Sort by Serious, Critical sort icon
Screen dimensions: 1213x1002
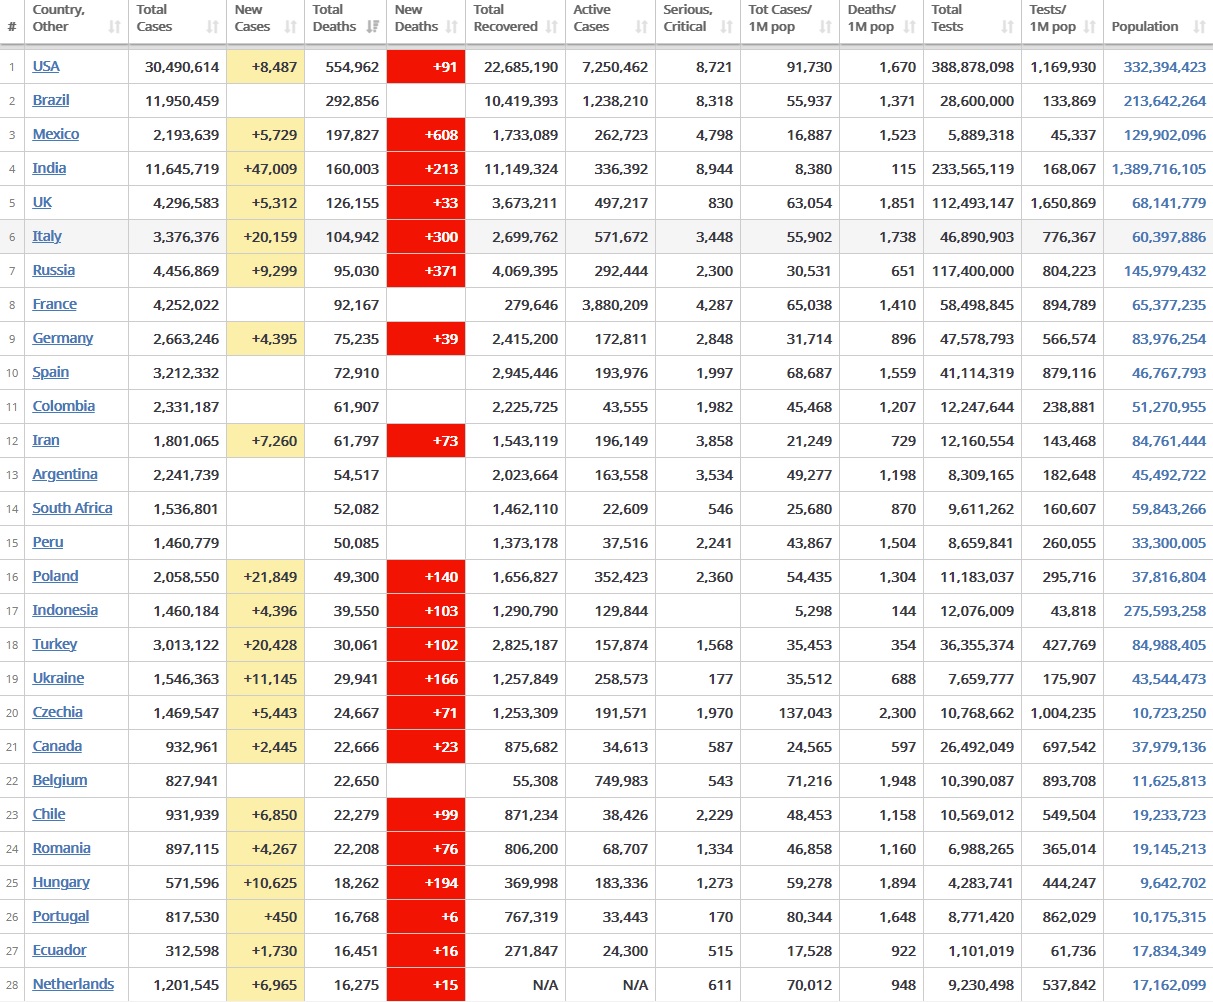click(726, 27)
